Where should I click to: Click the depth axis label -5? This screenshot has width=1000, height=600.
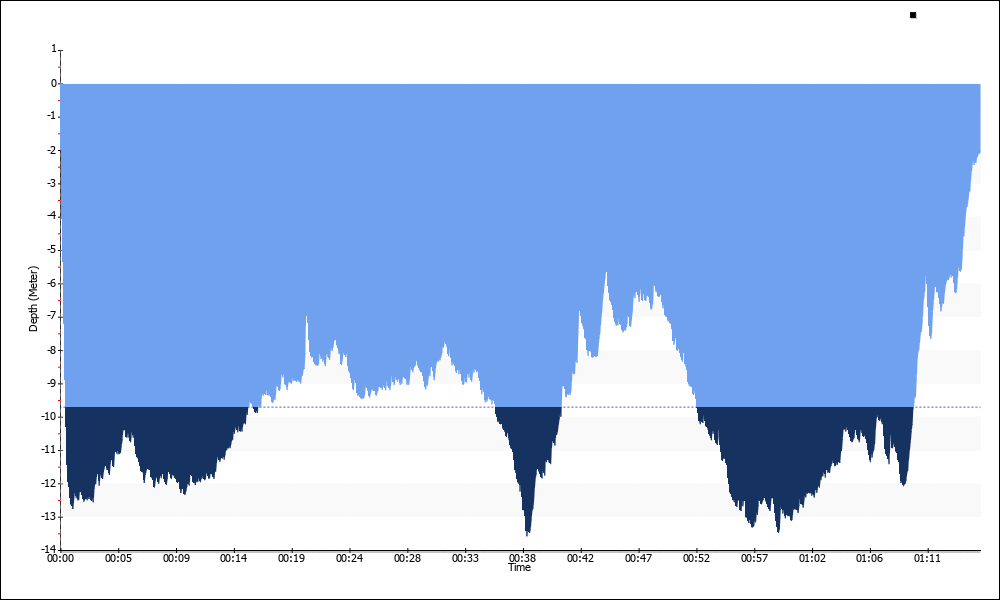pyautogui.click(x=52, y=249)
